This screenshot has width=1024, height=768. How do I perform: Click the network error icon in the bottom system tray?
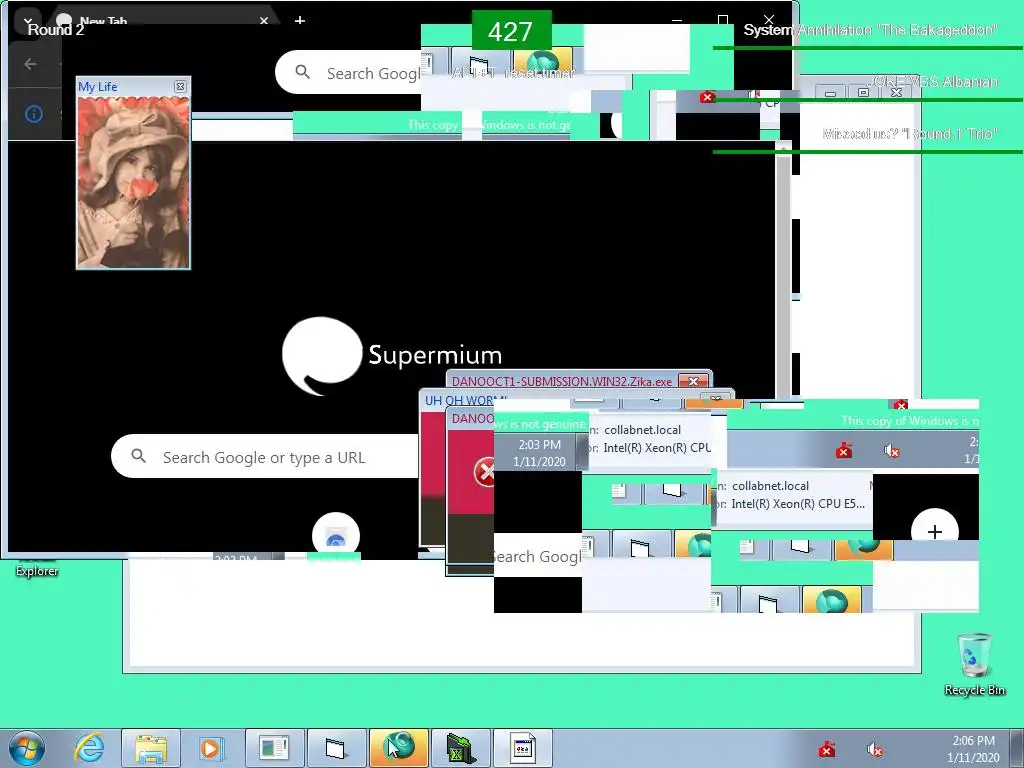(827, 749)
